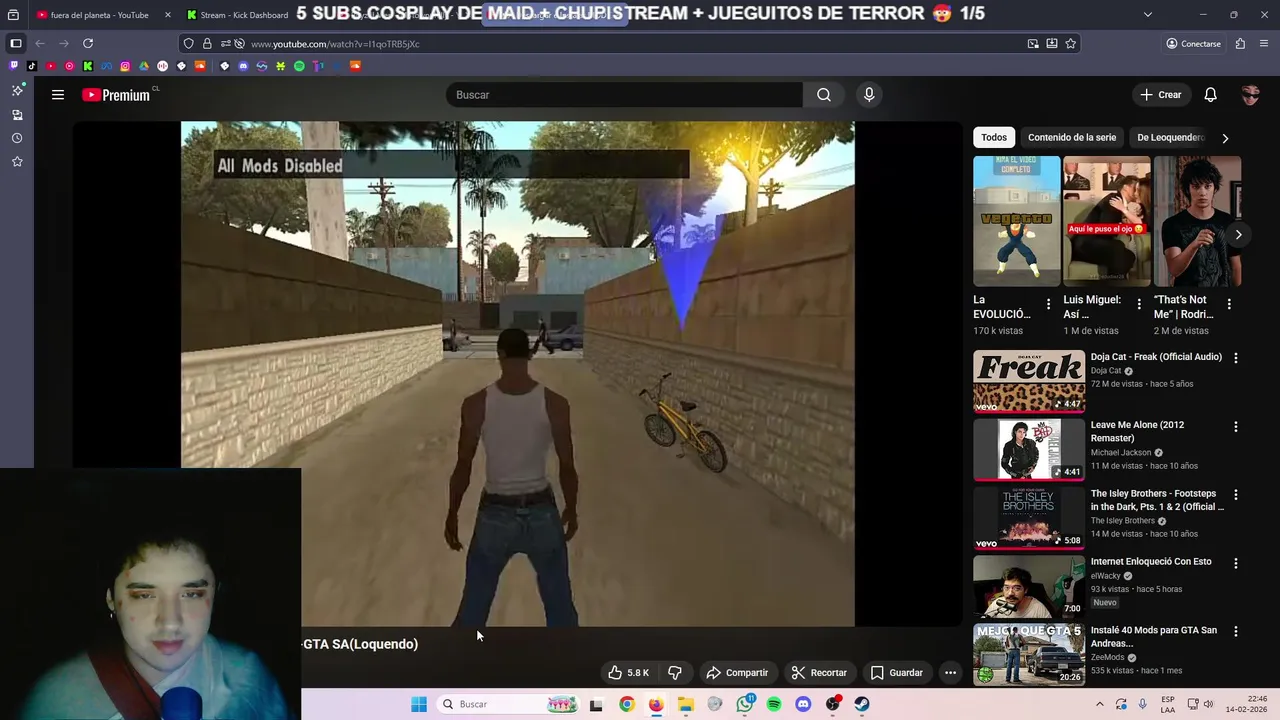Screen dimensions: 1280x720
Task: Open Freak video thumbnail
Action: 1029,381
